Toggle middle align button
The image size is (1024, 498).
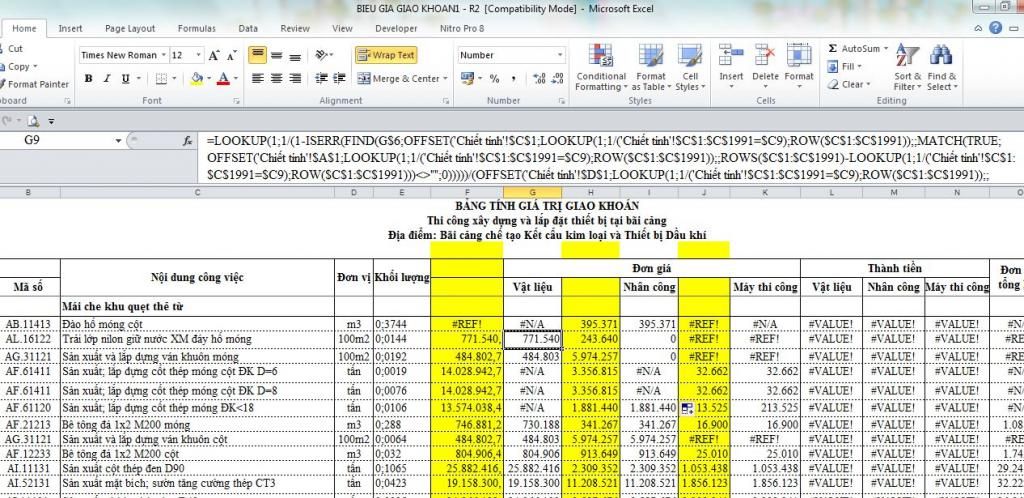276,55
